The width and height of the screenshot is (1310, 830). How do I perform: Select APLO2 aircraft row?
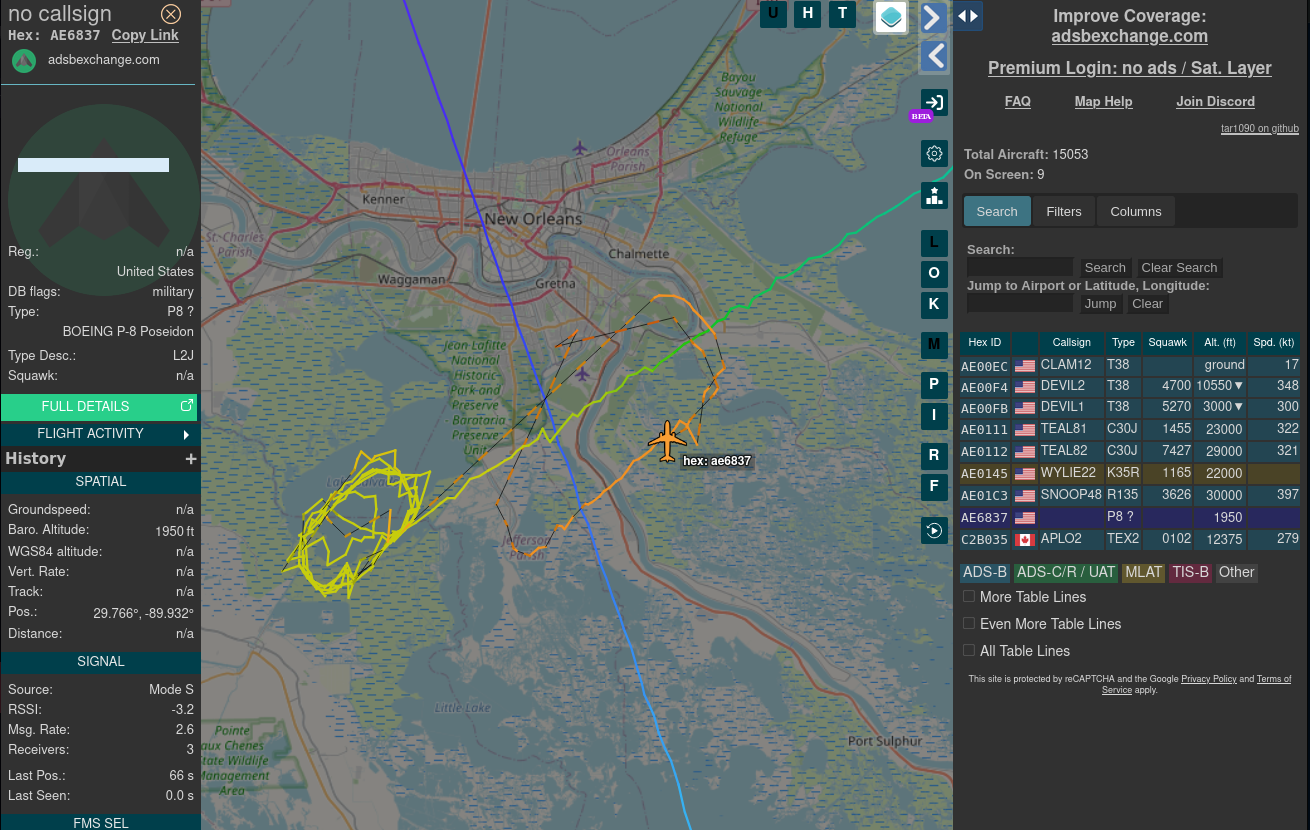point(1130,540)
